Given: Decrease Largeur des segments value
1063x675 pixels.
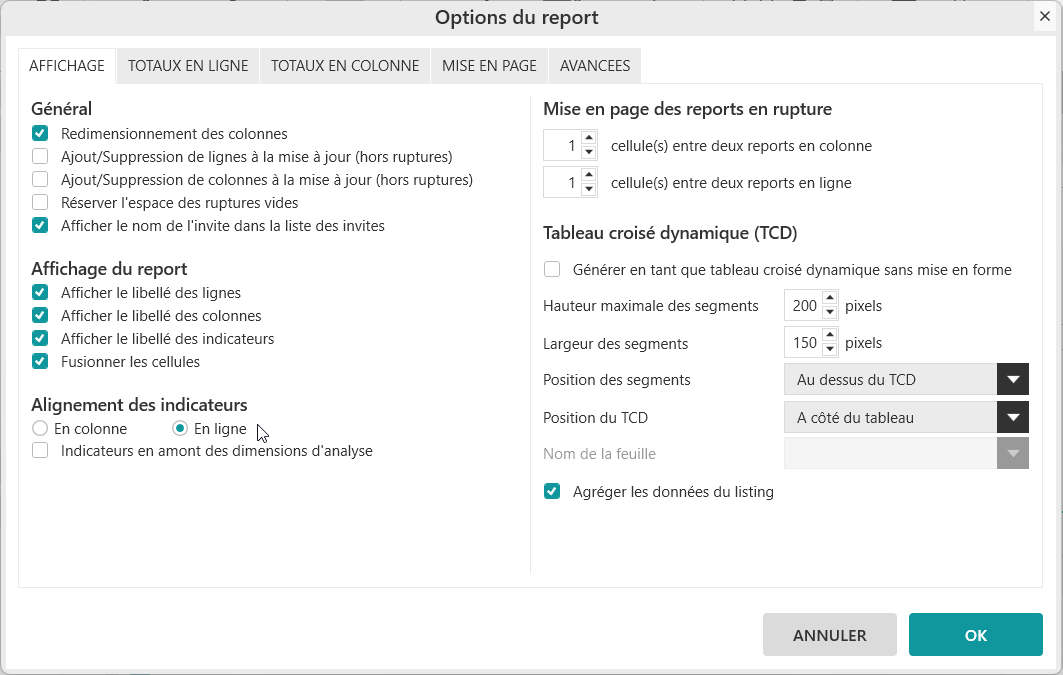Looking at the screenshot, I should click(x=830, y=350).
